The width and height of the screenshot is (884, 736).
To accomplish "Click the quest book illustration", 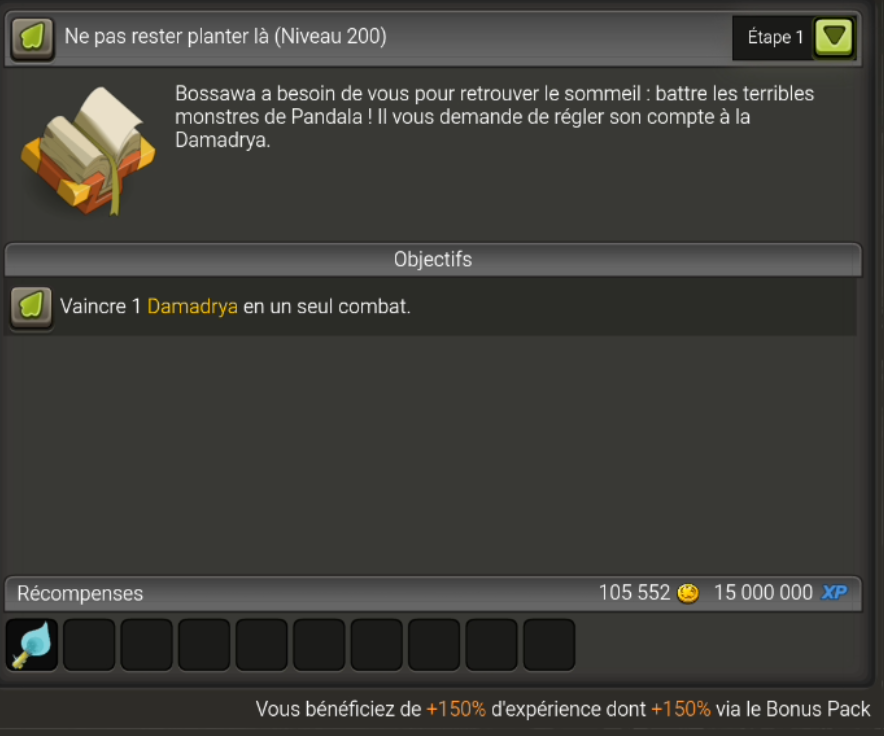I will (88, 151).
